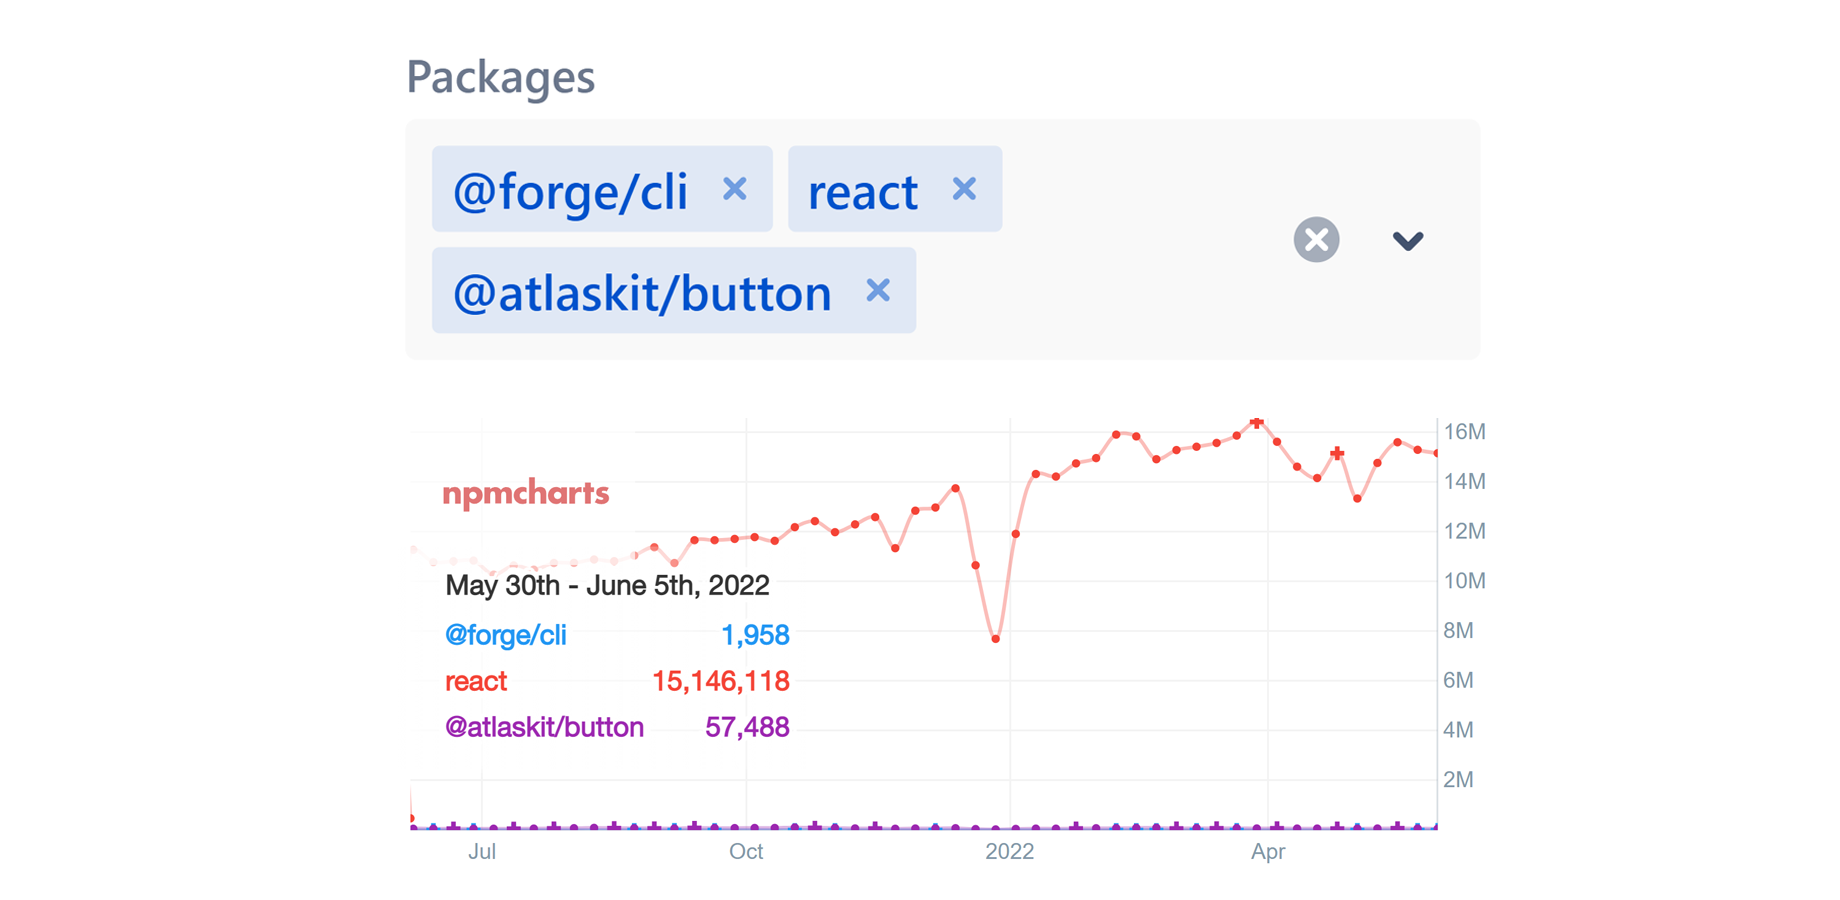Screen dimensions: 1840x900
Task: Click the @forge/cli value 1,958
Action: [x=755, y=635]
